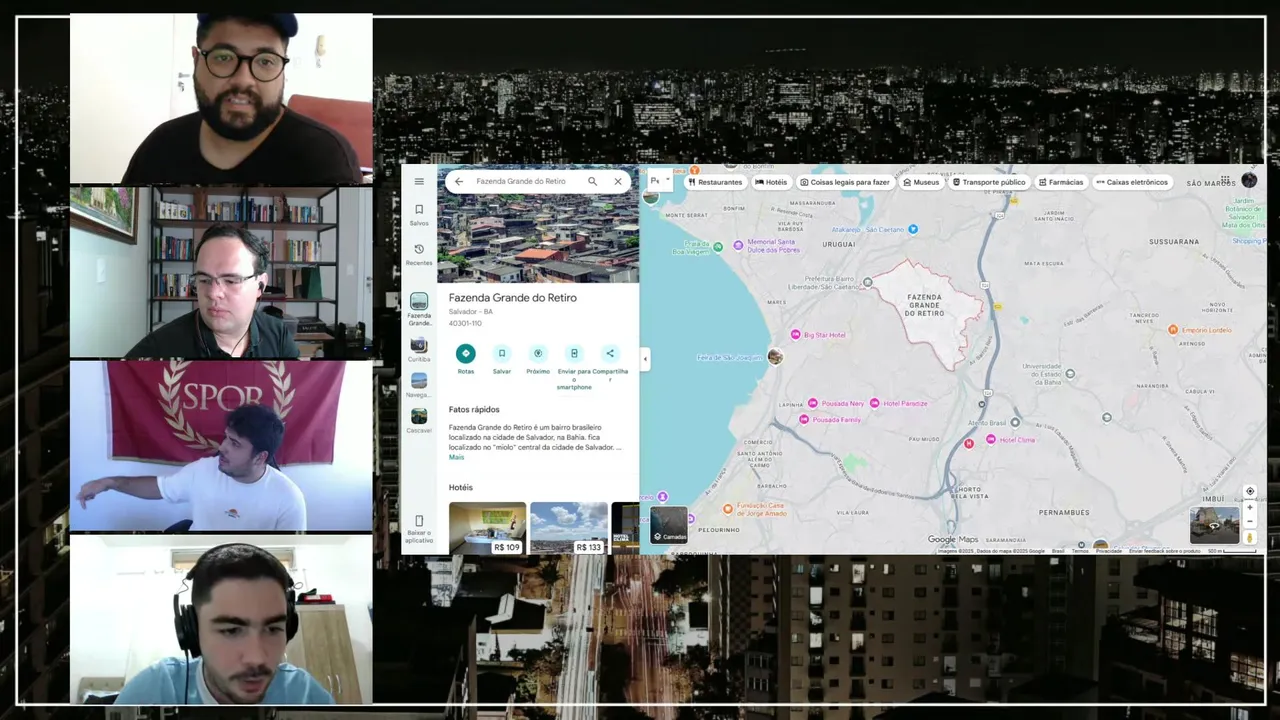This screenshot has height=720, width=1280.
Task: Select Coisas legais para fazer chip
Action: coord(845,182)
